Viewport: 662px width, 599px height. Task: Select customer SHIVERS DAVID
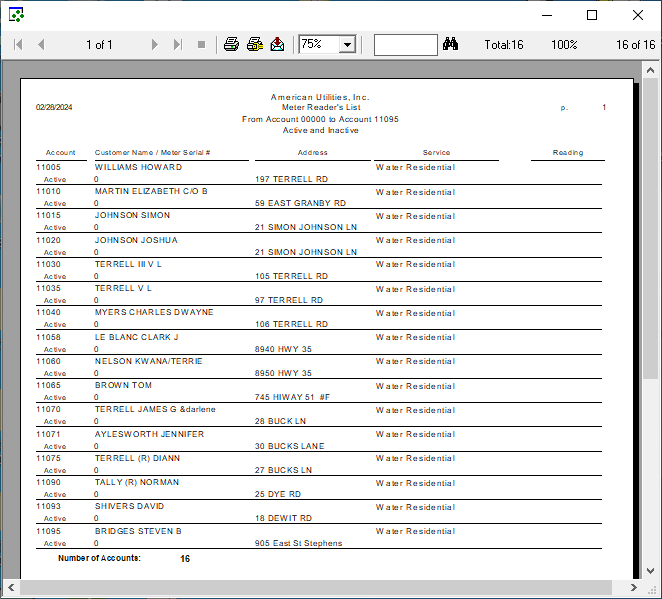(x=129, y=506)
